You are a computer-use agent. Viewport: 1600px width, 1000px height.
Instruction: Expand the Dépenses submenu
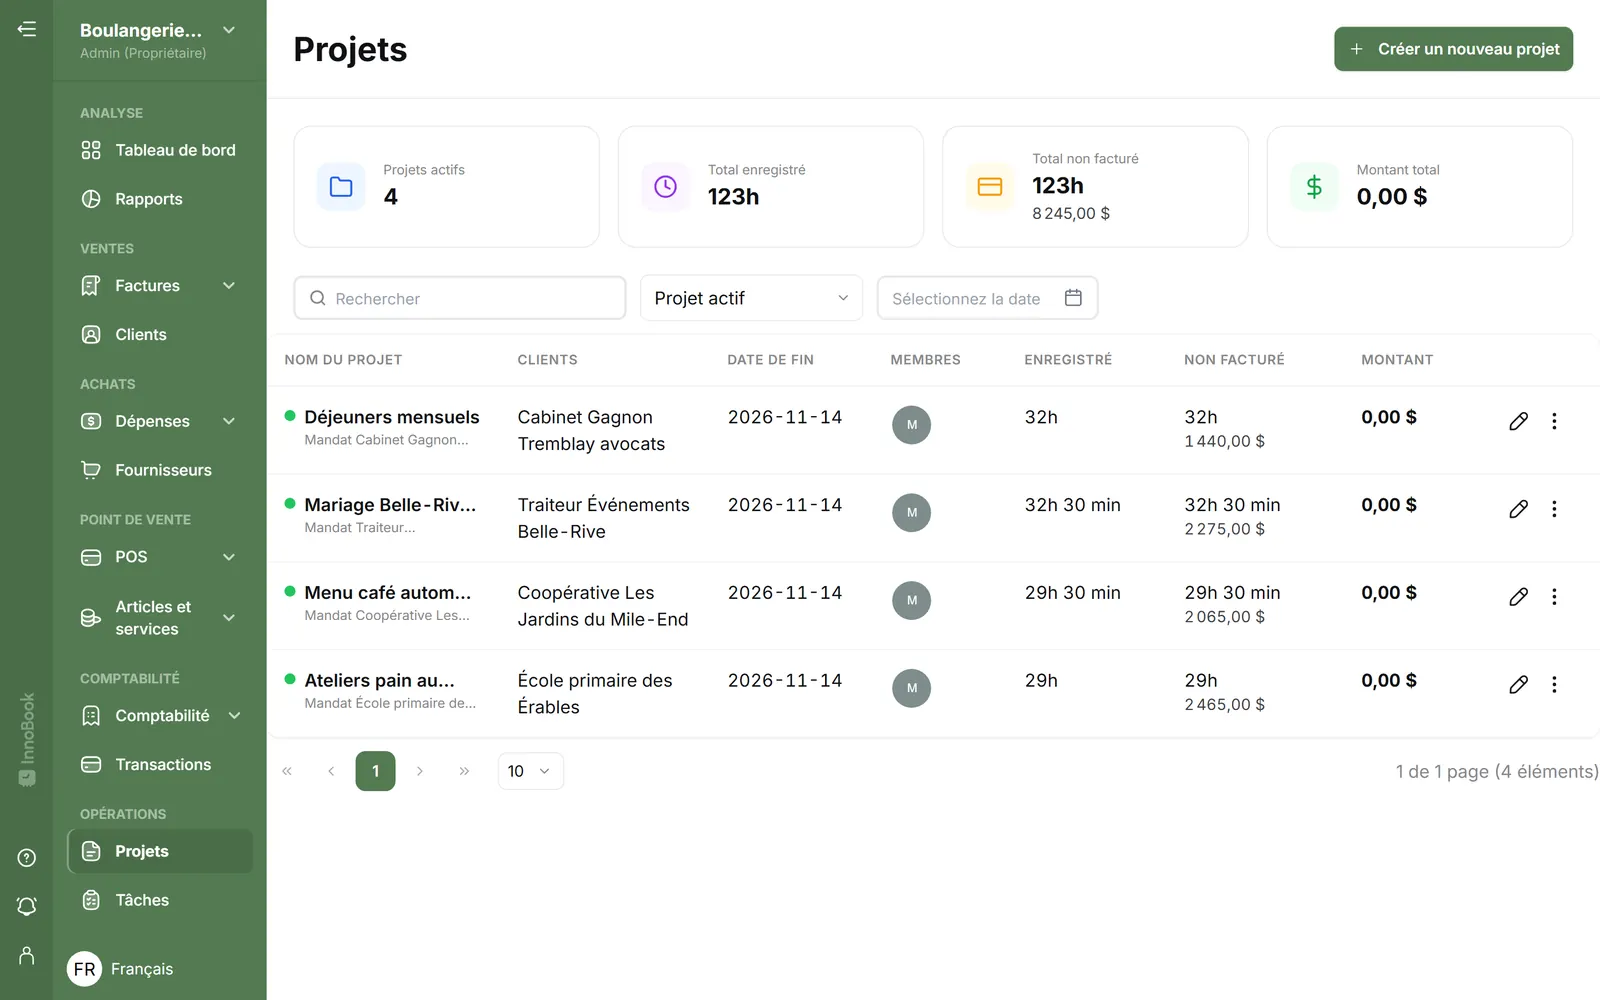[229, 421]
